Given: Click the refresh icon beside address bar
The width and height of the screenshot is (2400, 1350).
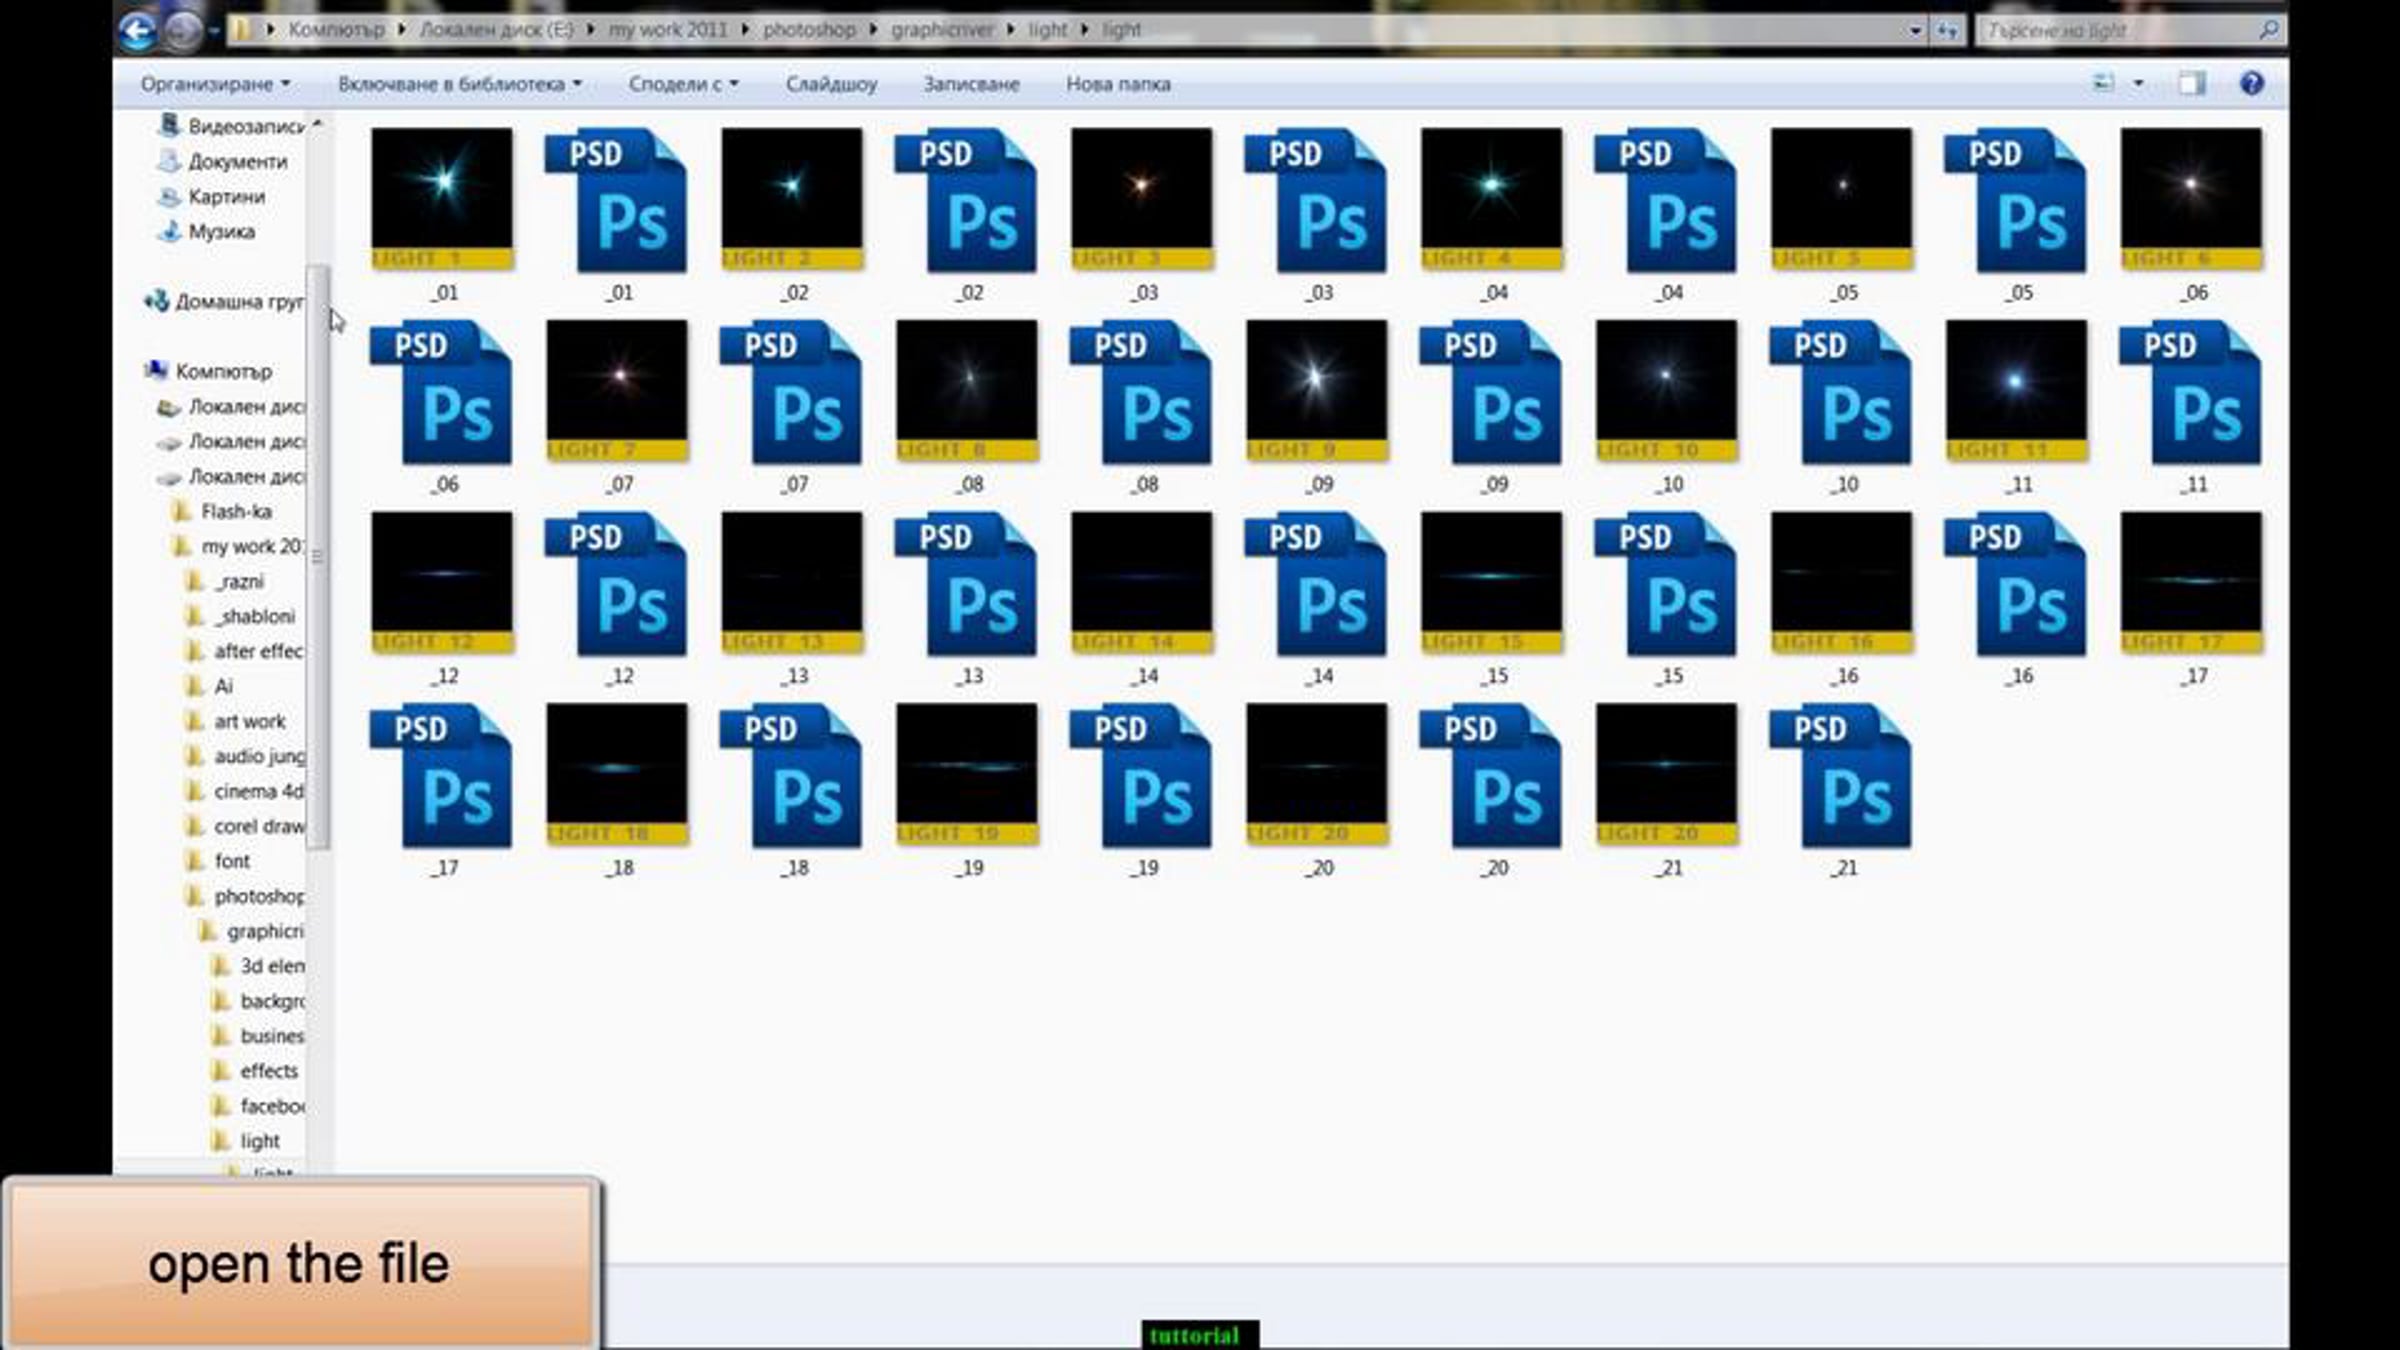Looking at the screenshot, I should pyautogui.click(x=1946, y=31).
